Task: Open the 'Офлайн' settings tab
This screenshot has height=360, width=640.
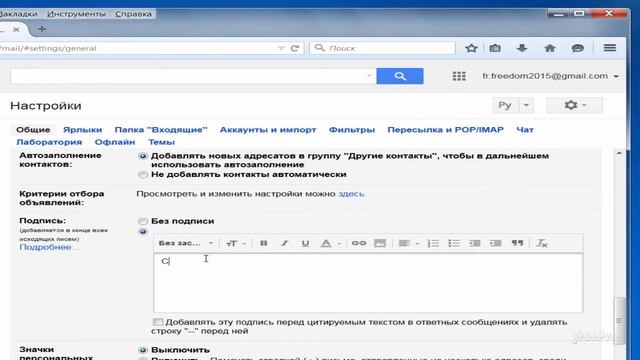Action: point(115,142)
